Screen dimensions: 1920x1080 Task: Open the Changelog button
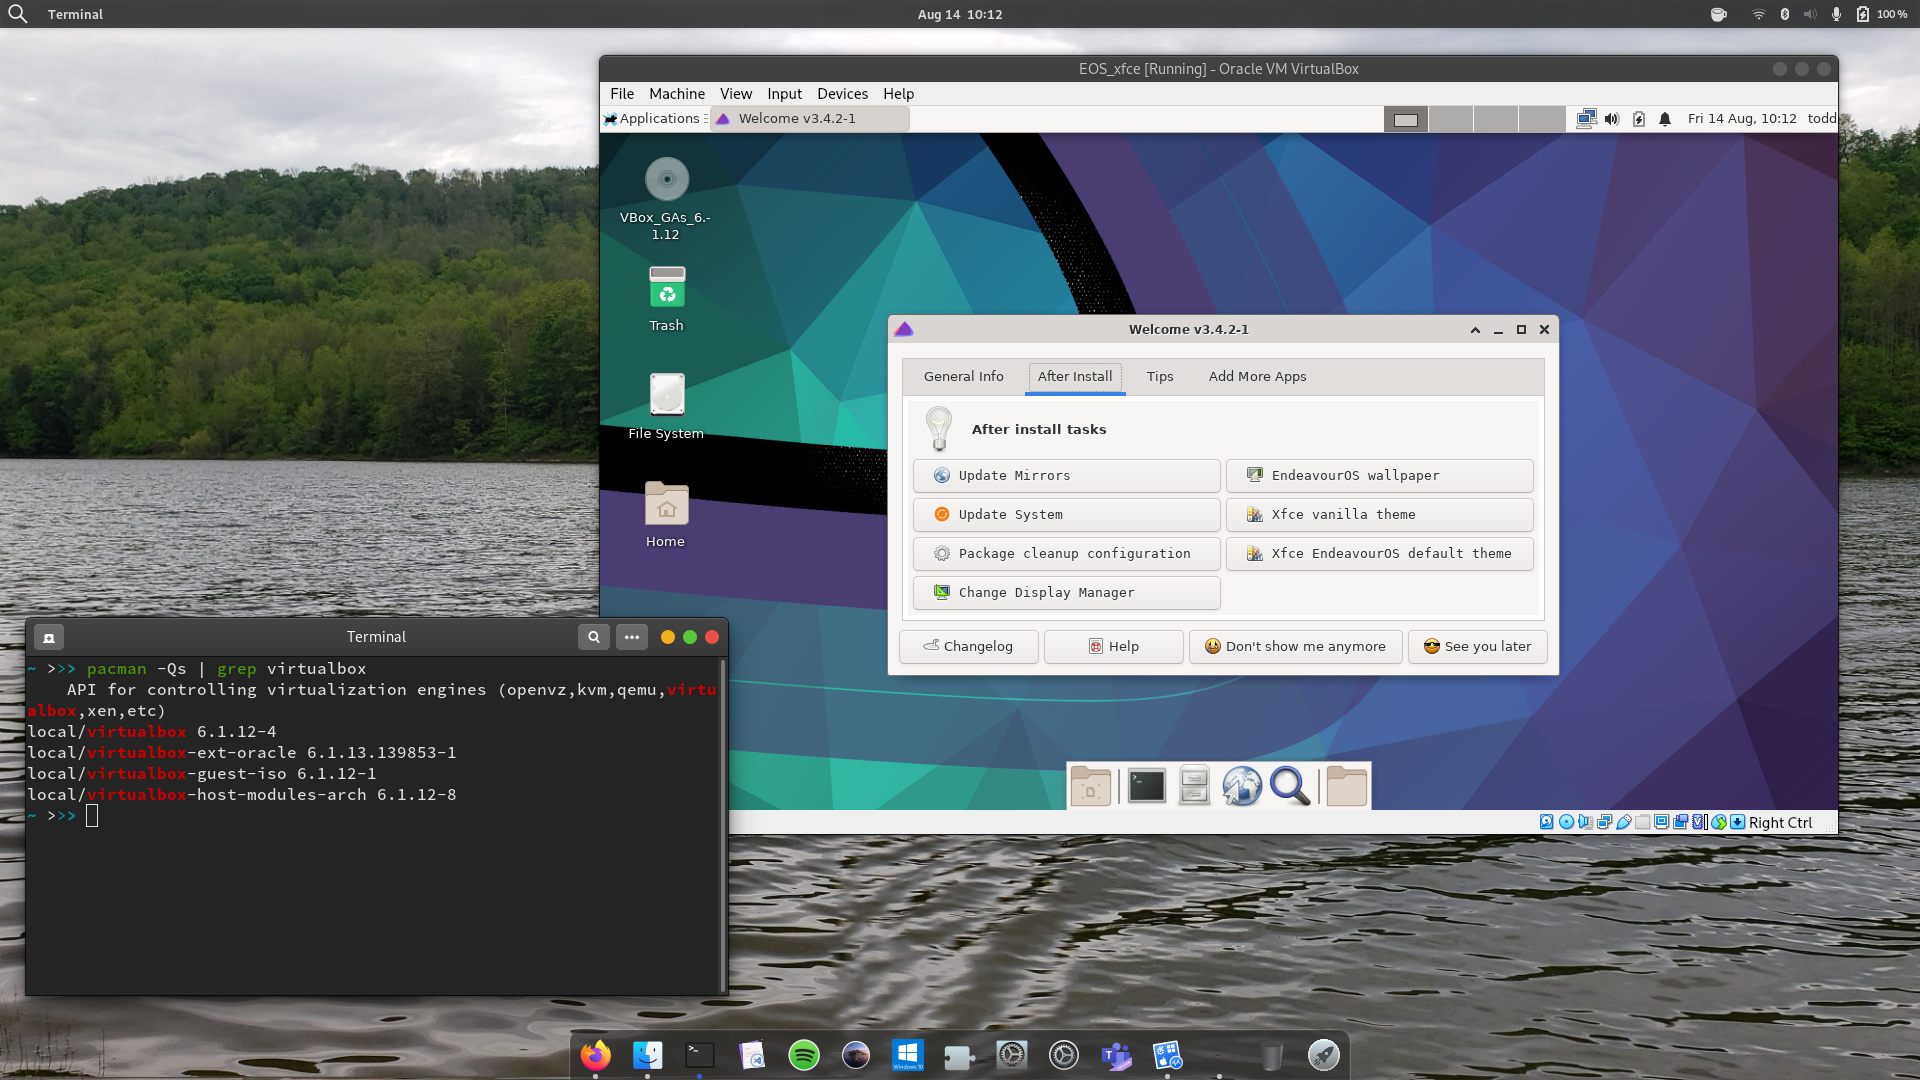pos(969,647)
